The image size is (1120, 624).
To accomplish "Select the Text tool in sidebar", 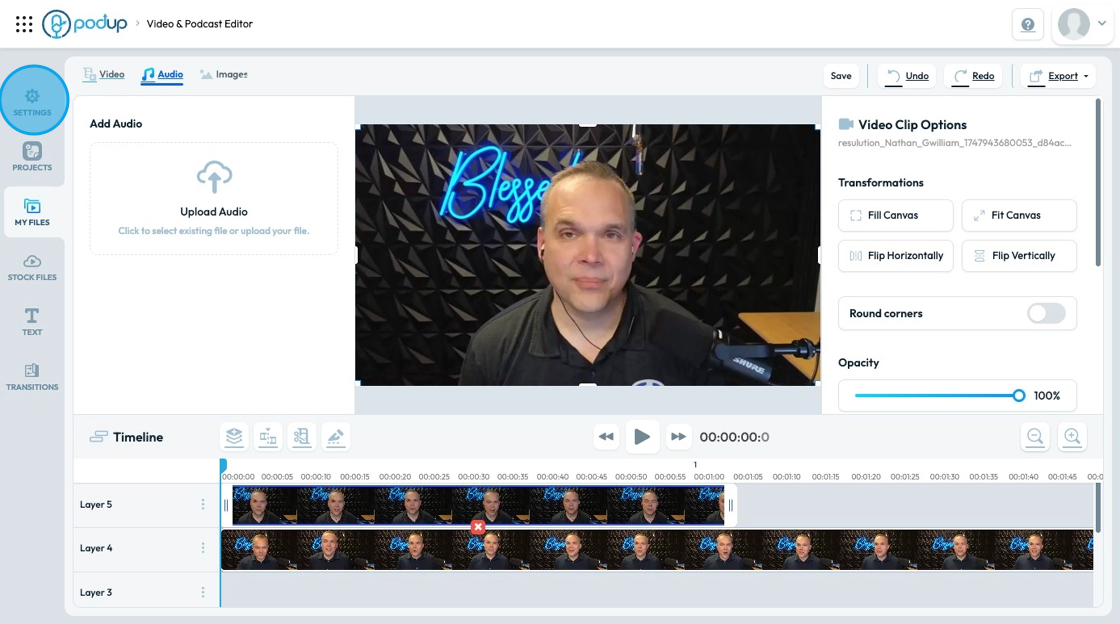I will coord(32,321).
